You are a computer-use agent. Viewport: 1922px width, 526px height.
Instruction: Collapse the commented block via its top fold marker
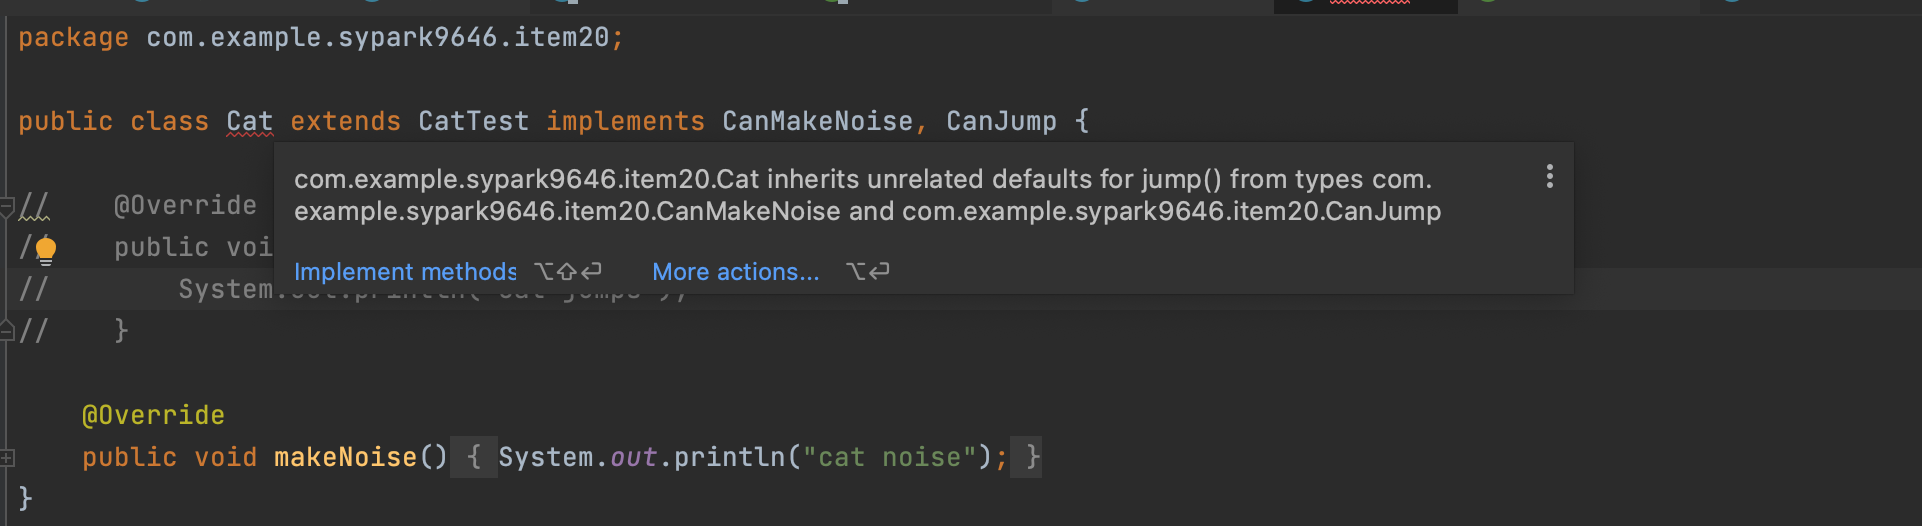click(x=7, y=206)
